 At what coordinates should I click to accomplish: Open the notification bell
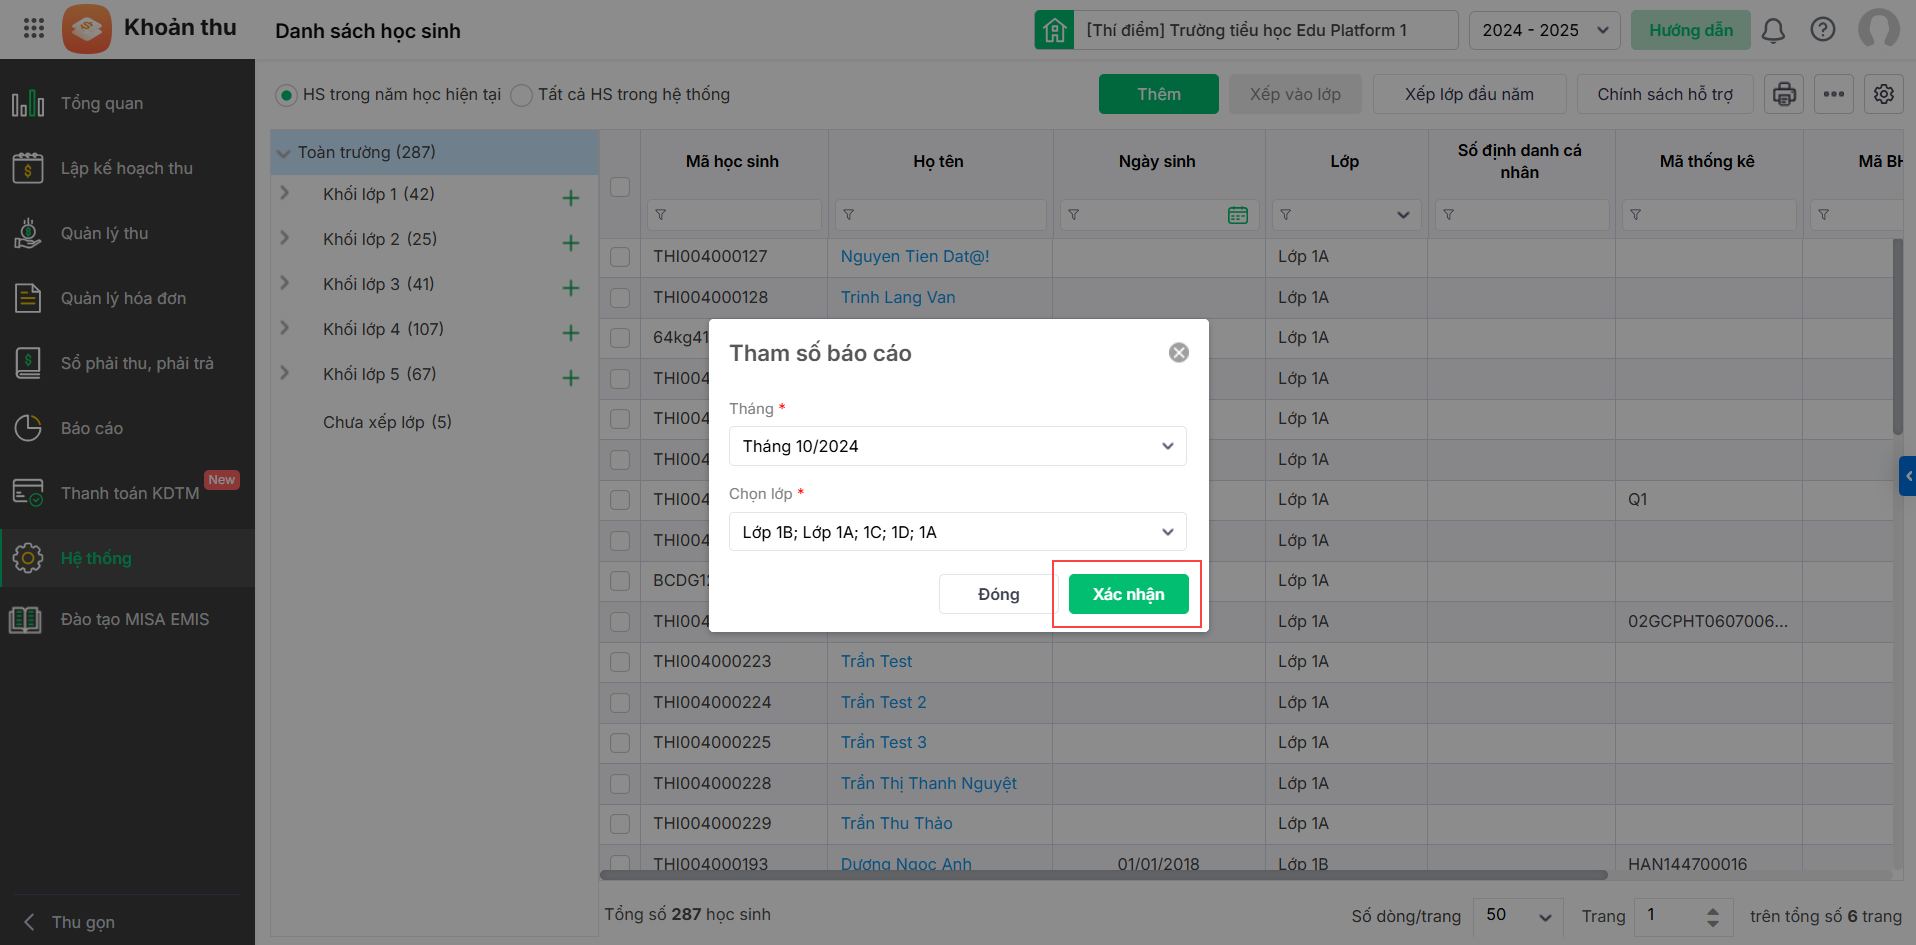coord(1773,30)
